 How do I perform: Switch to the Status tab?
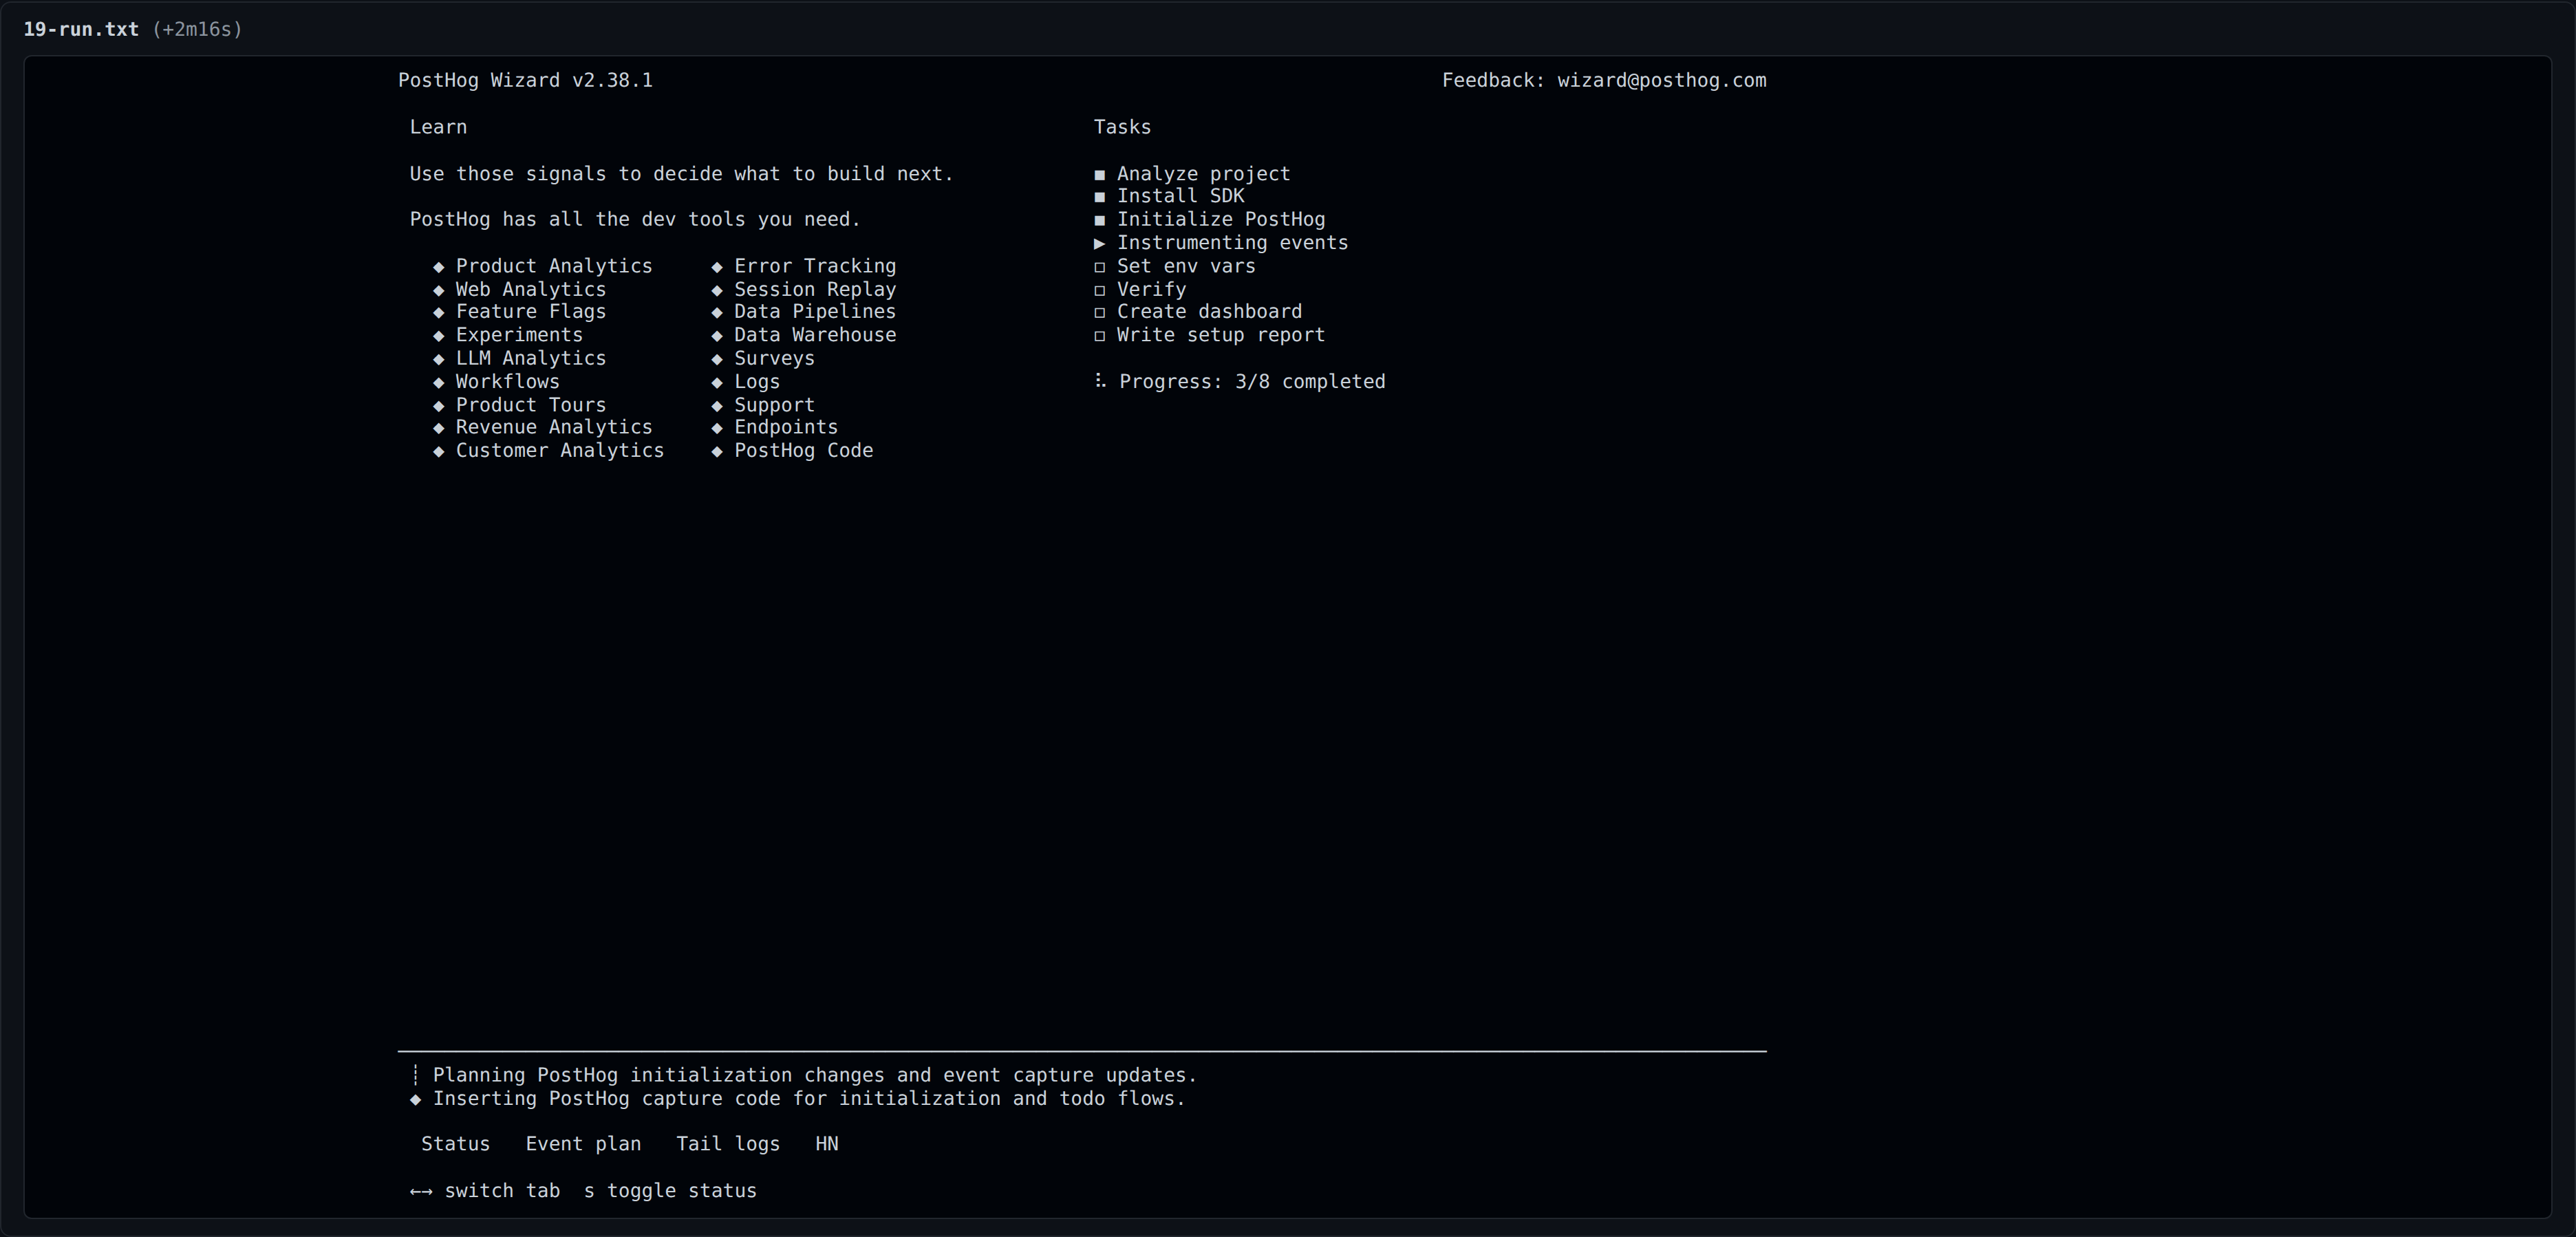tap(455, 1144)
